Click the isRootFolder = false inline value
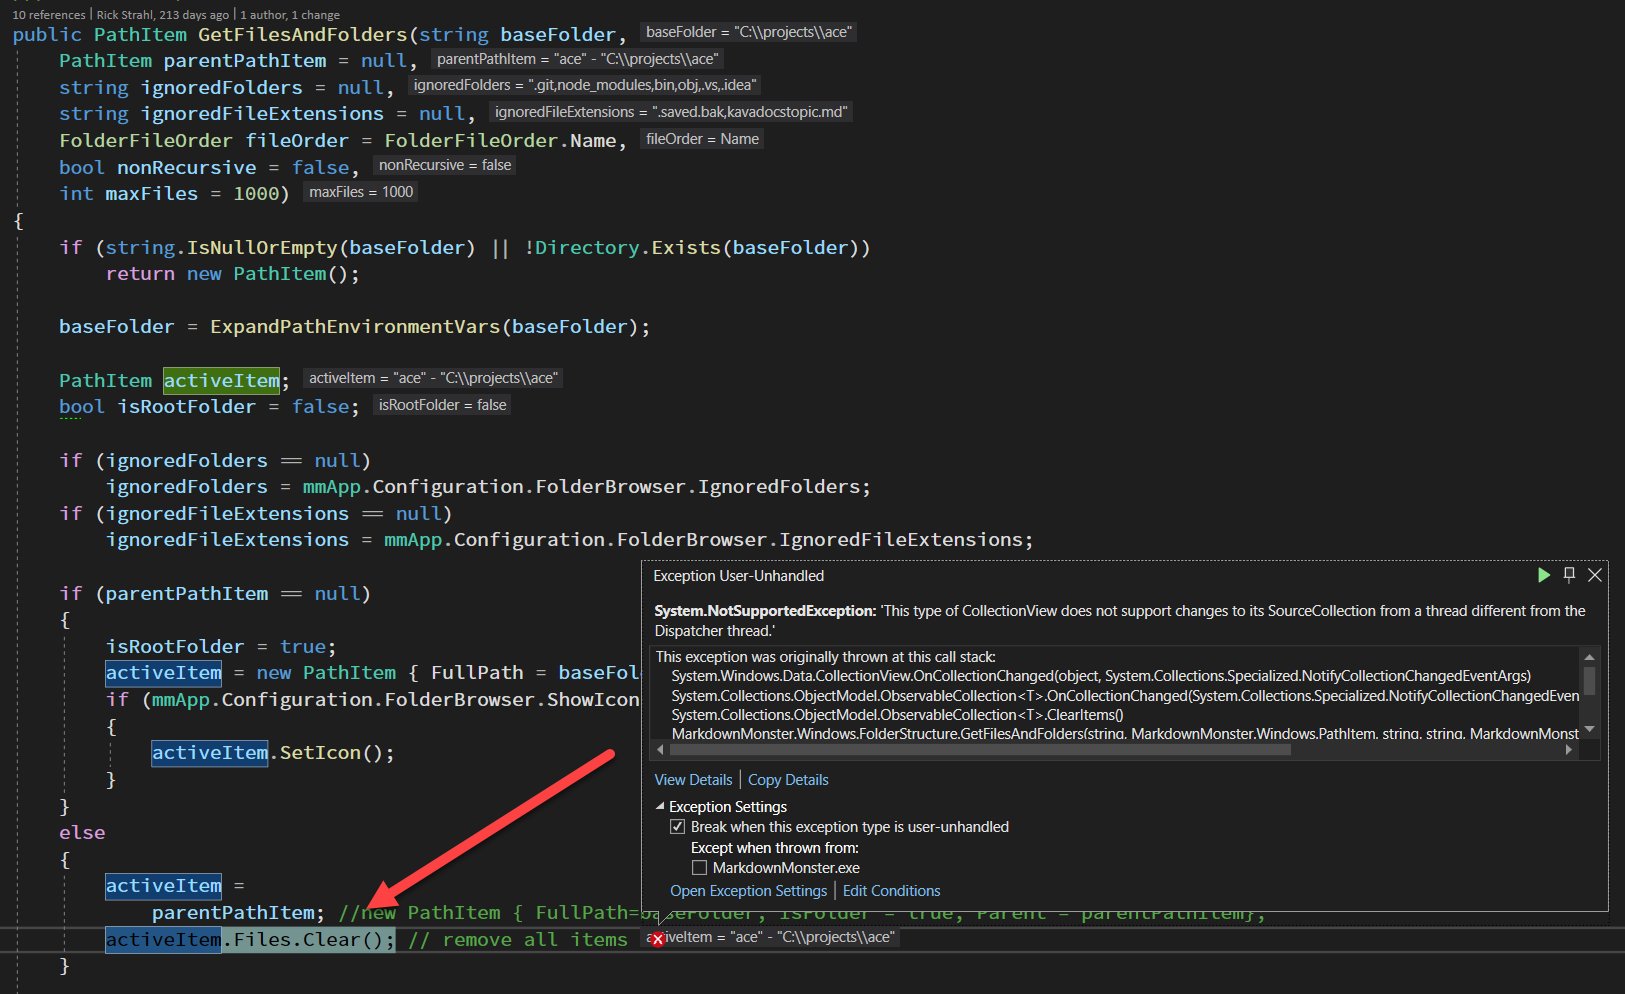 coord(442,405)
